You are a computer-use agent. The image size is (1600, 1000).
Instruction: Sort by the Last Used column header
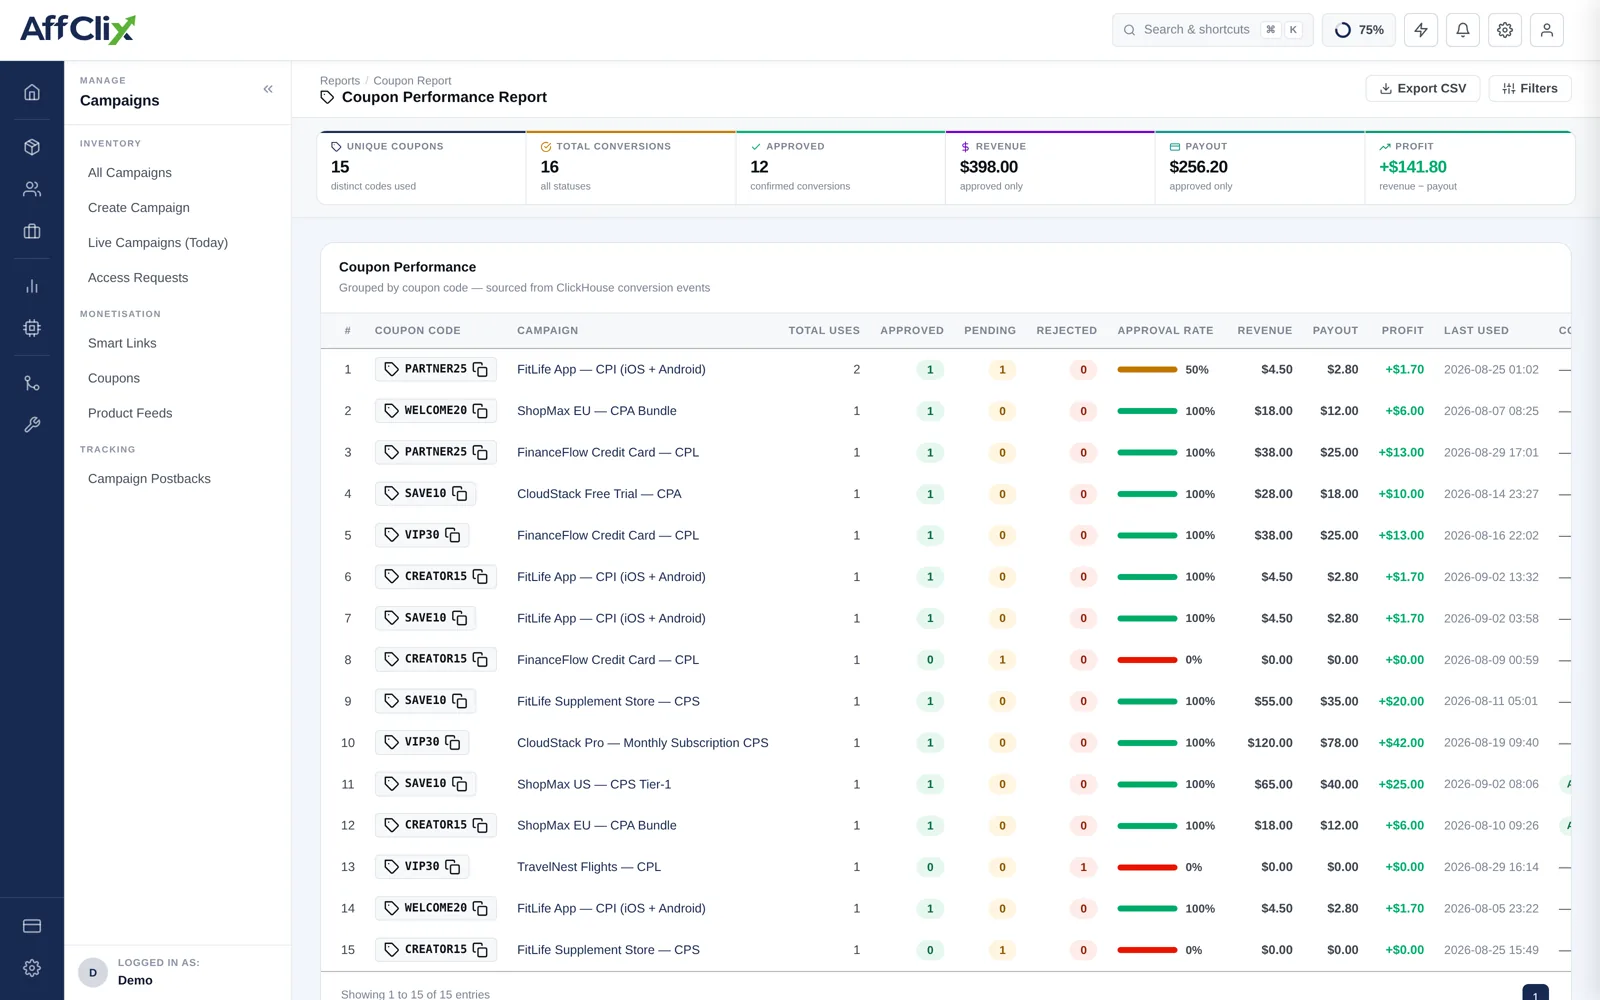click(x=1476, y=331)
